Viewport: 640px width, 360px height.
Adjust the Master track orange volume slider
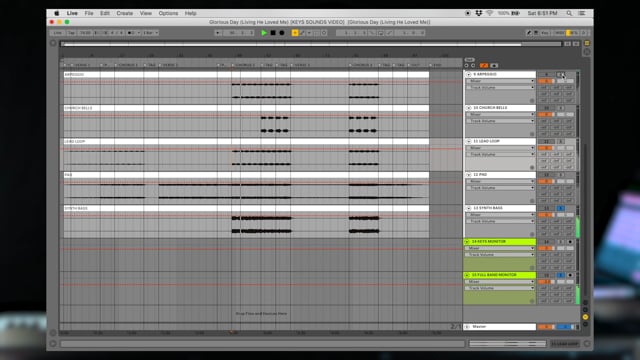pyautogui.click(x=546, y=327)
